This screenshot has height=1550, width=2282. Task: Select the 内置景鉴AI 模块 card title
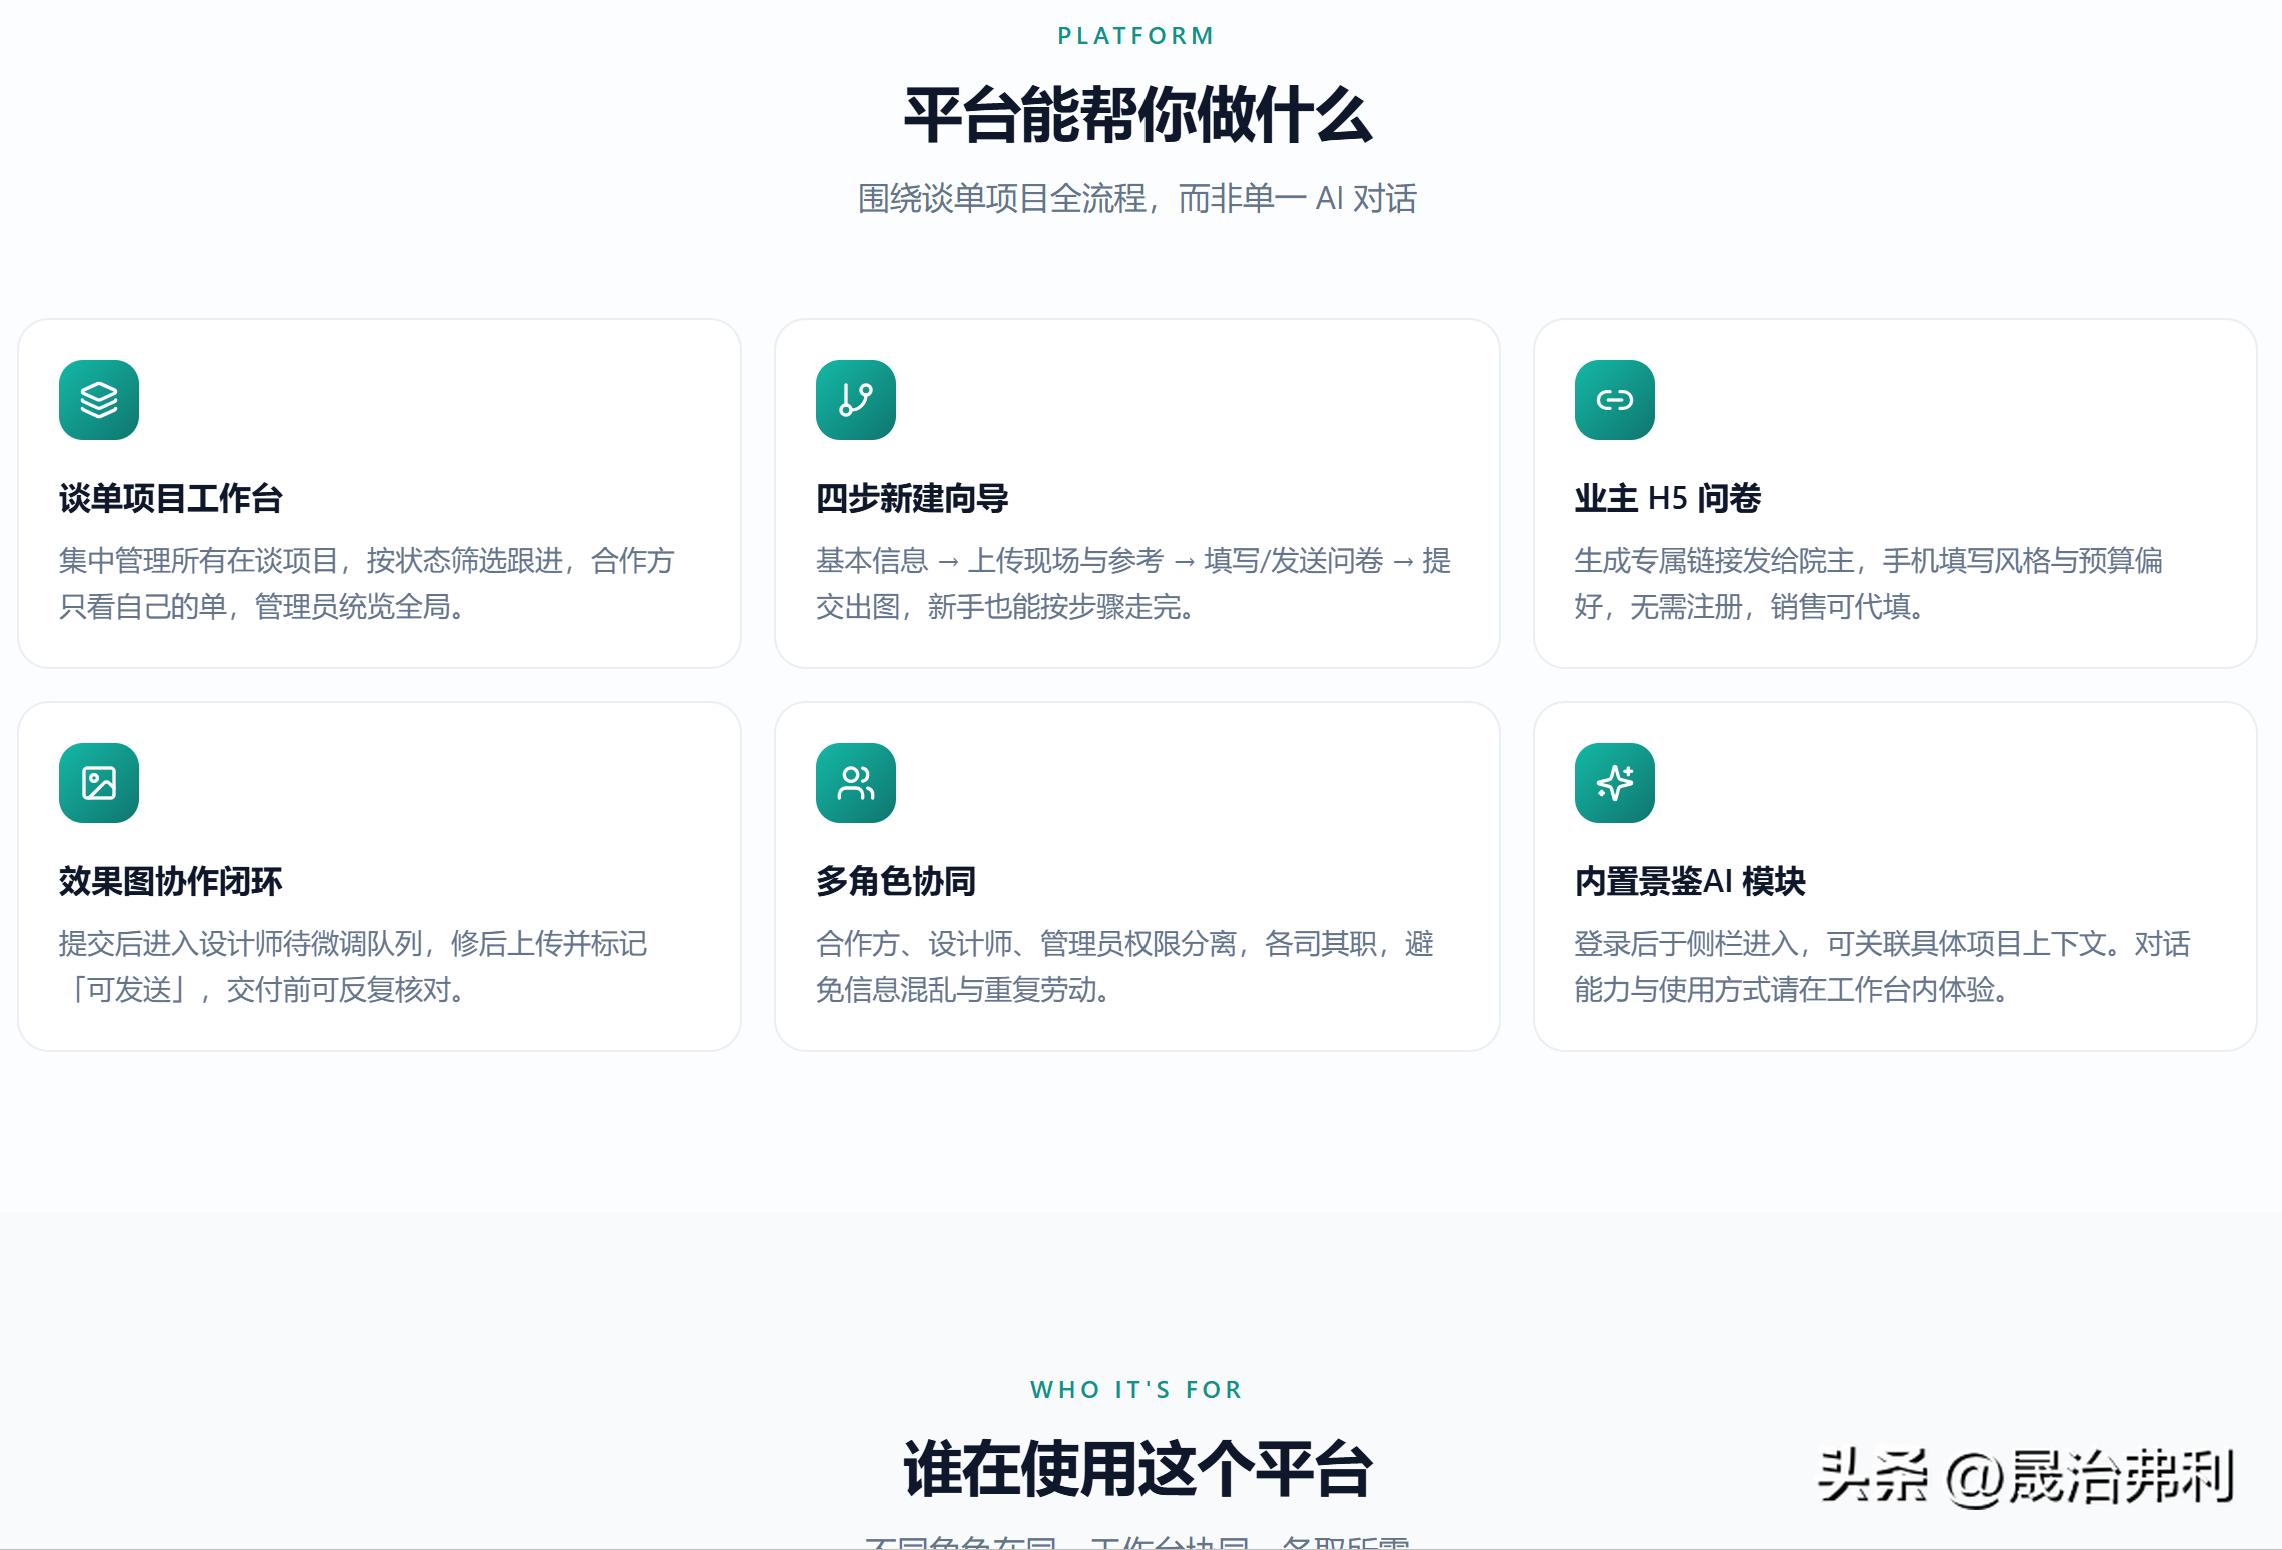tap(1690, 881)
